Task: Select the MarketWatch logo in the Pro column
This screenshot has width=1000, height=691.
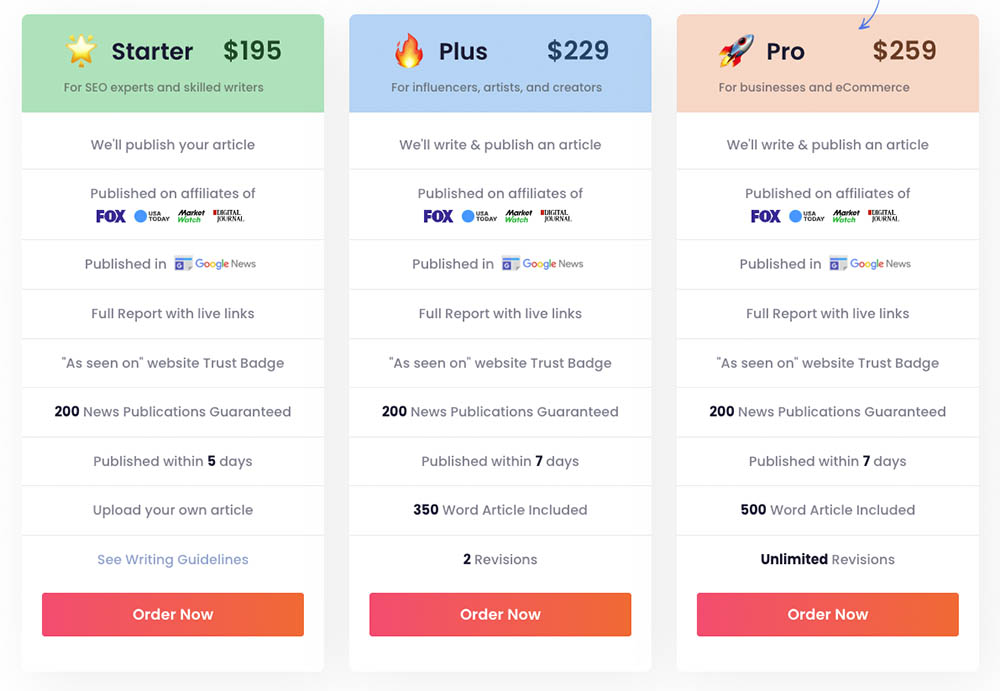Action: point(846,215)
